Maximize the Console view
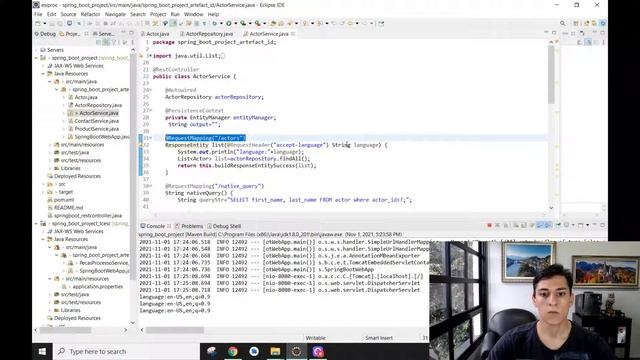640x360 pixels. pos(602,225)
